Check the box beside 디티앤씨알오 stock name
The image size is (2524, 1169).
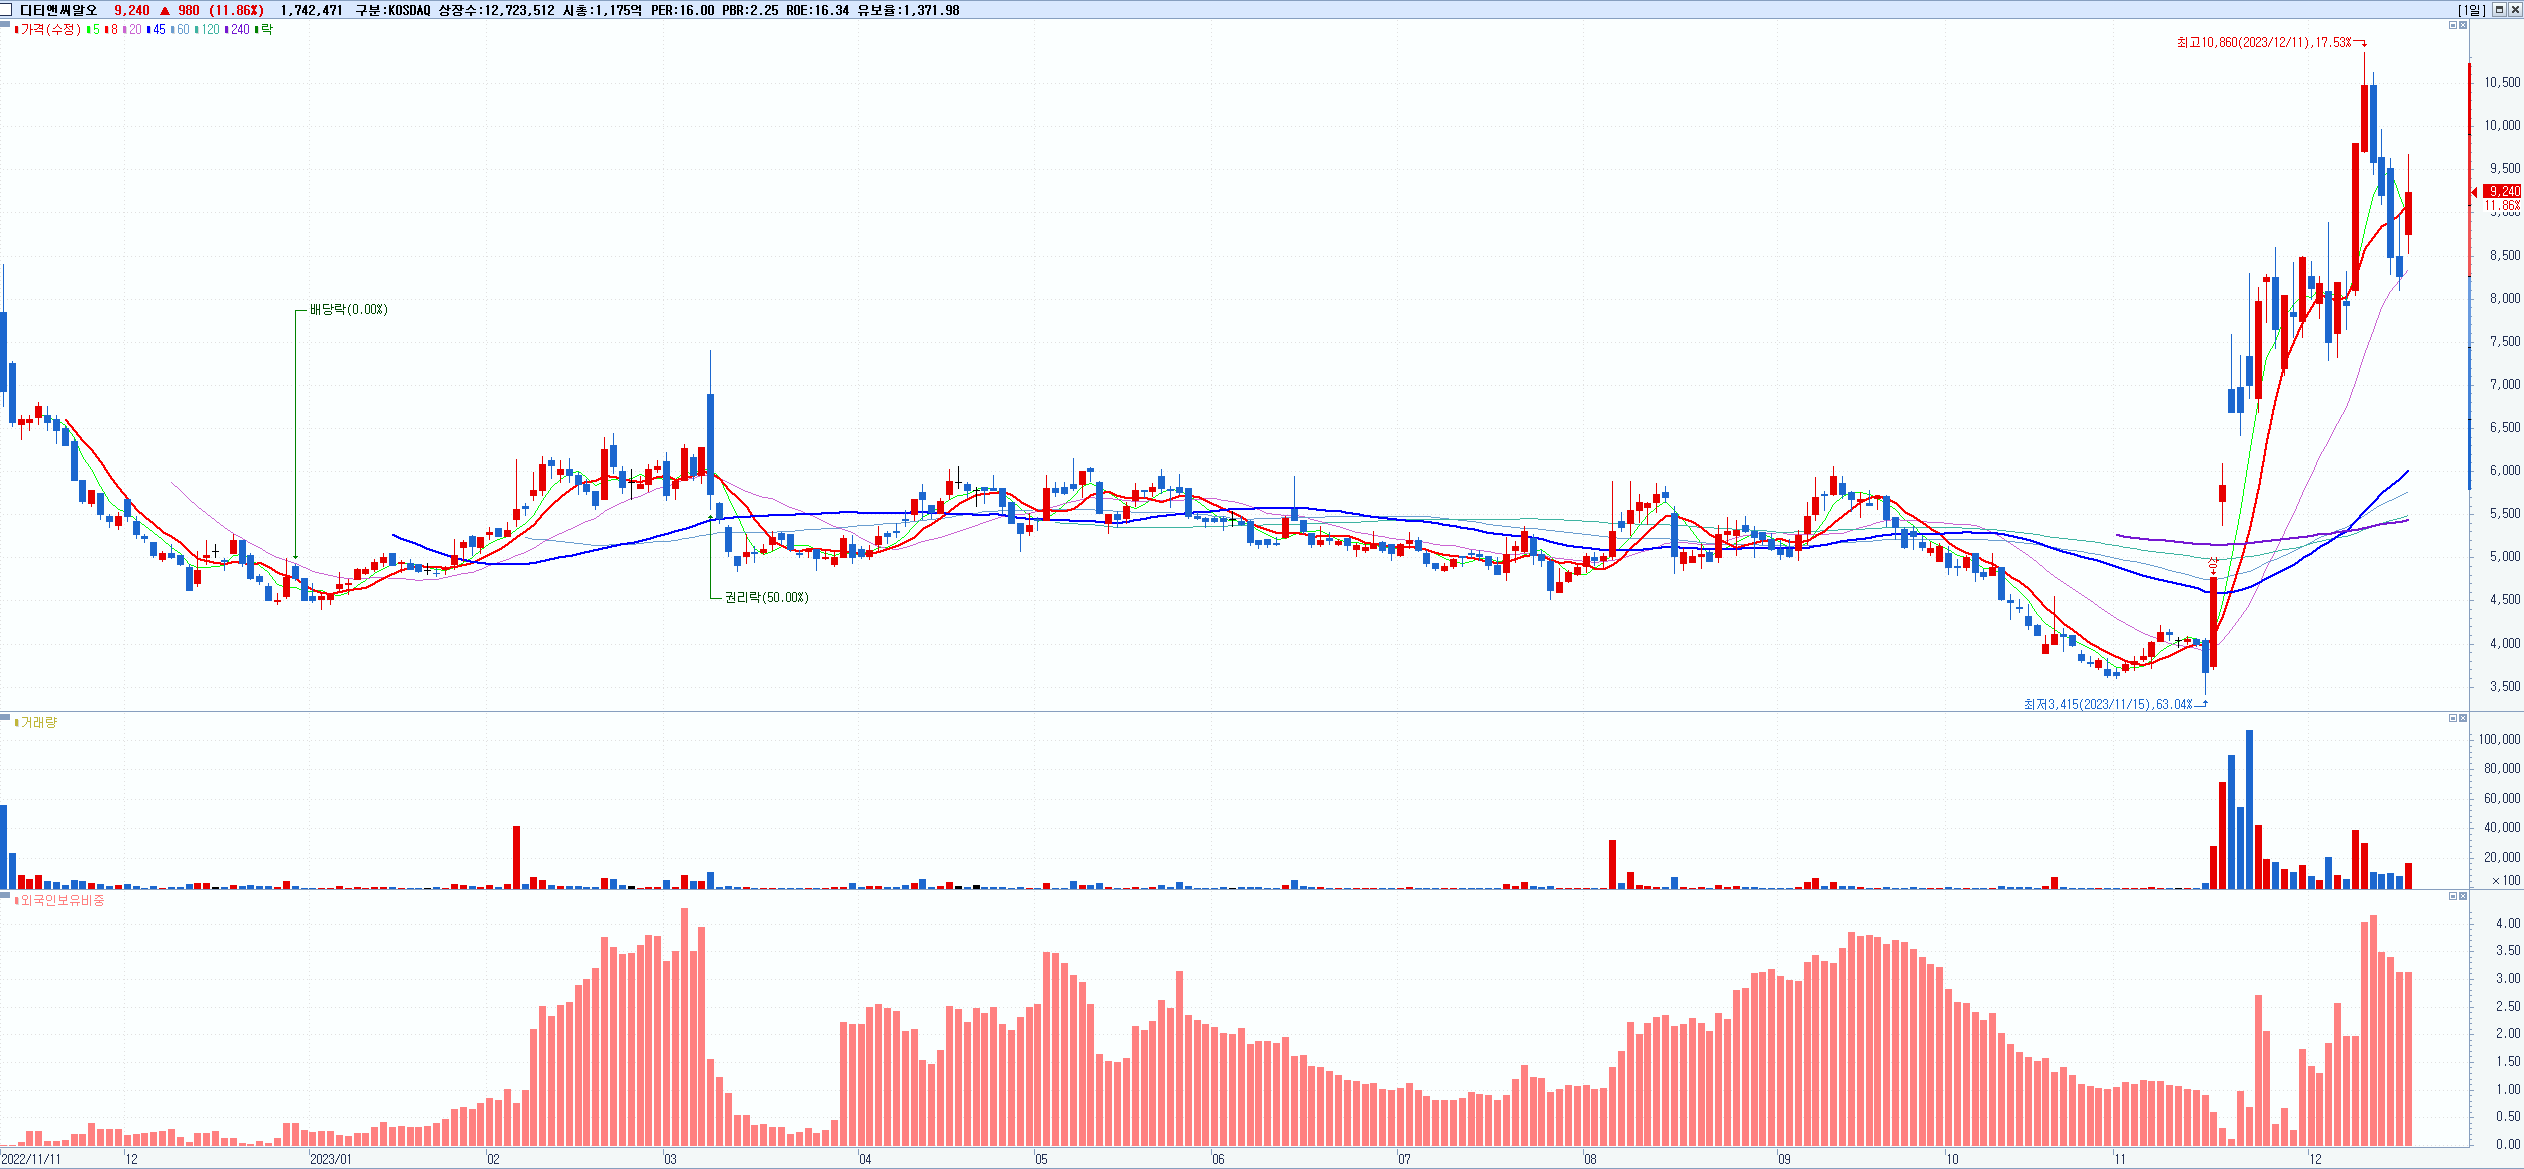click(x=7, y=10)
